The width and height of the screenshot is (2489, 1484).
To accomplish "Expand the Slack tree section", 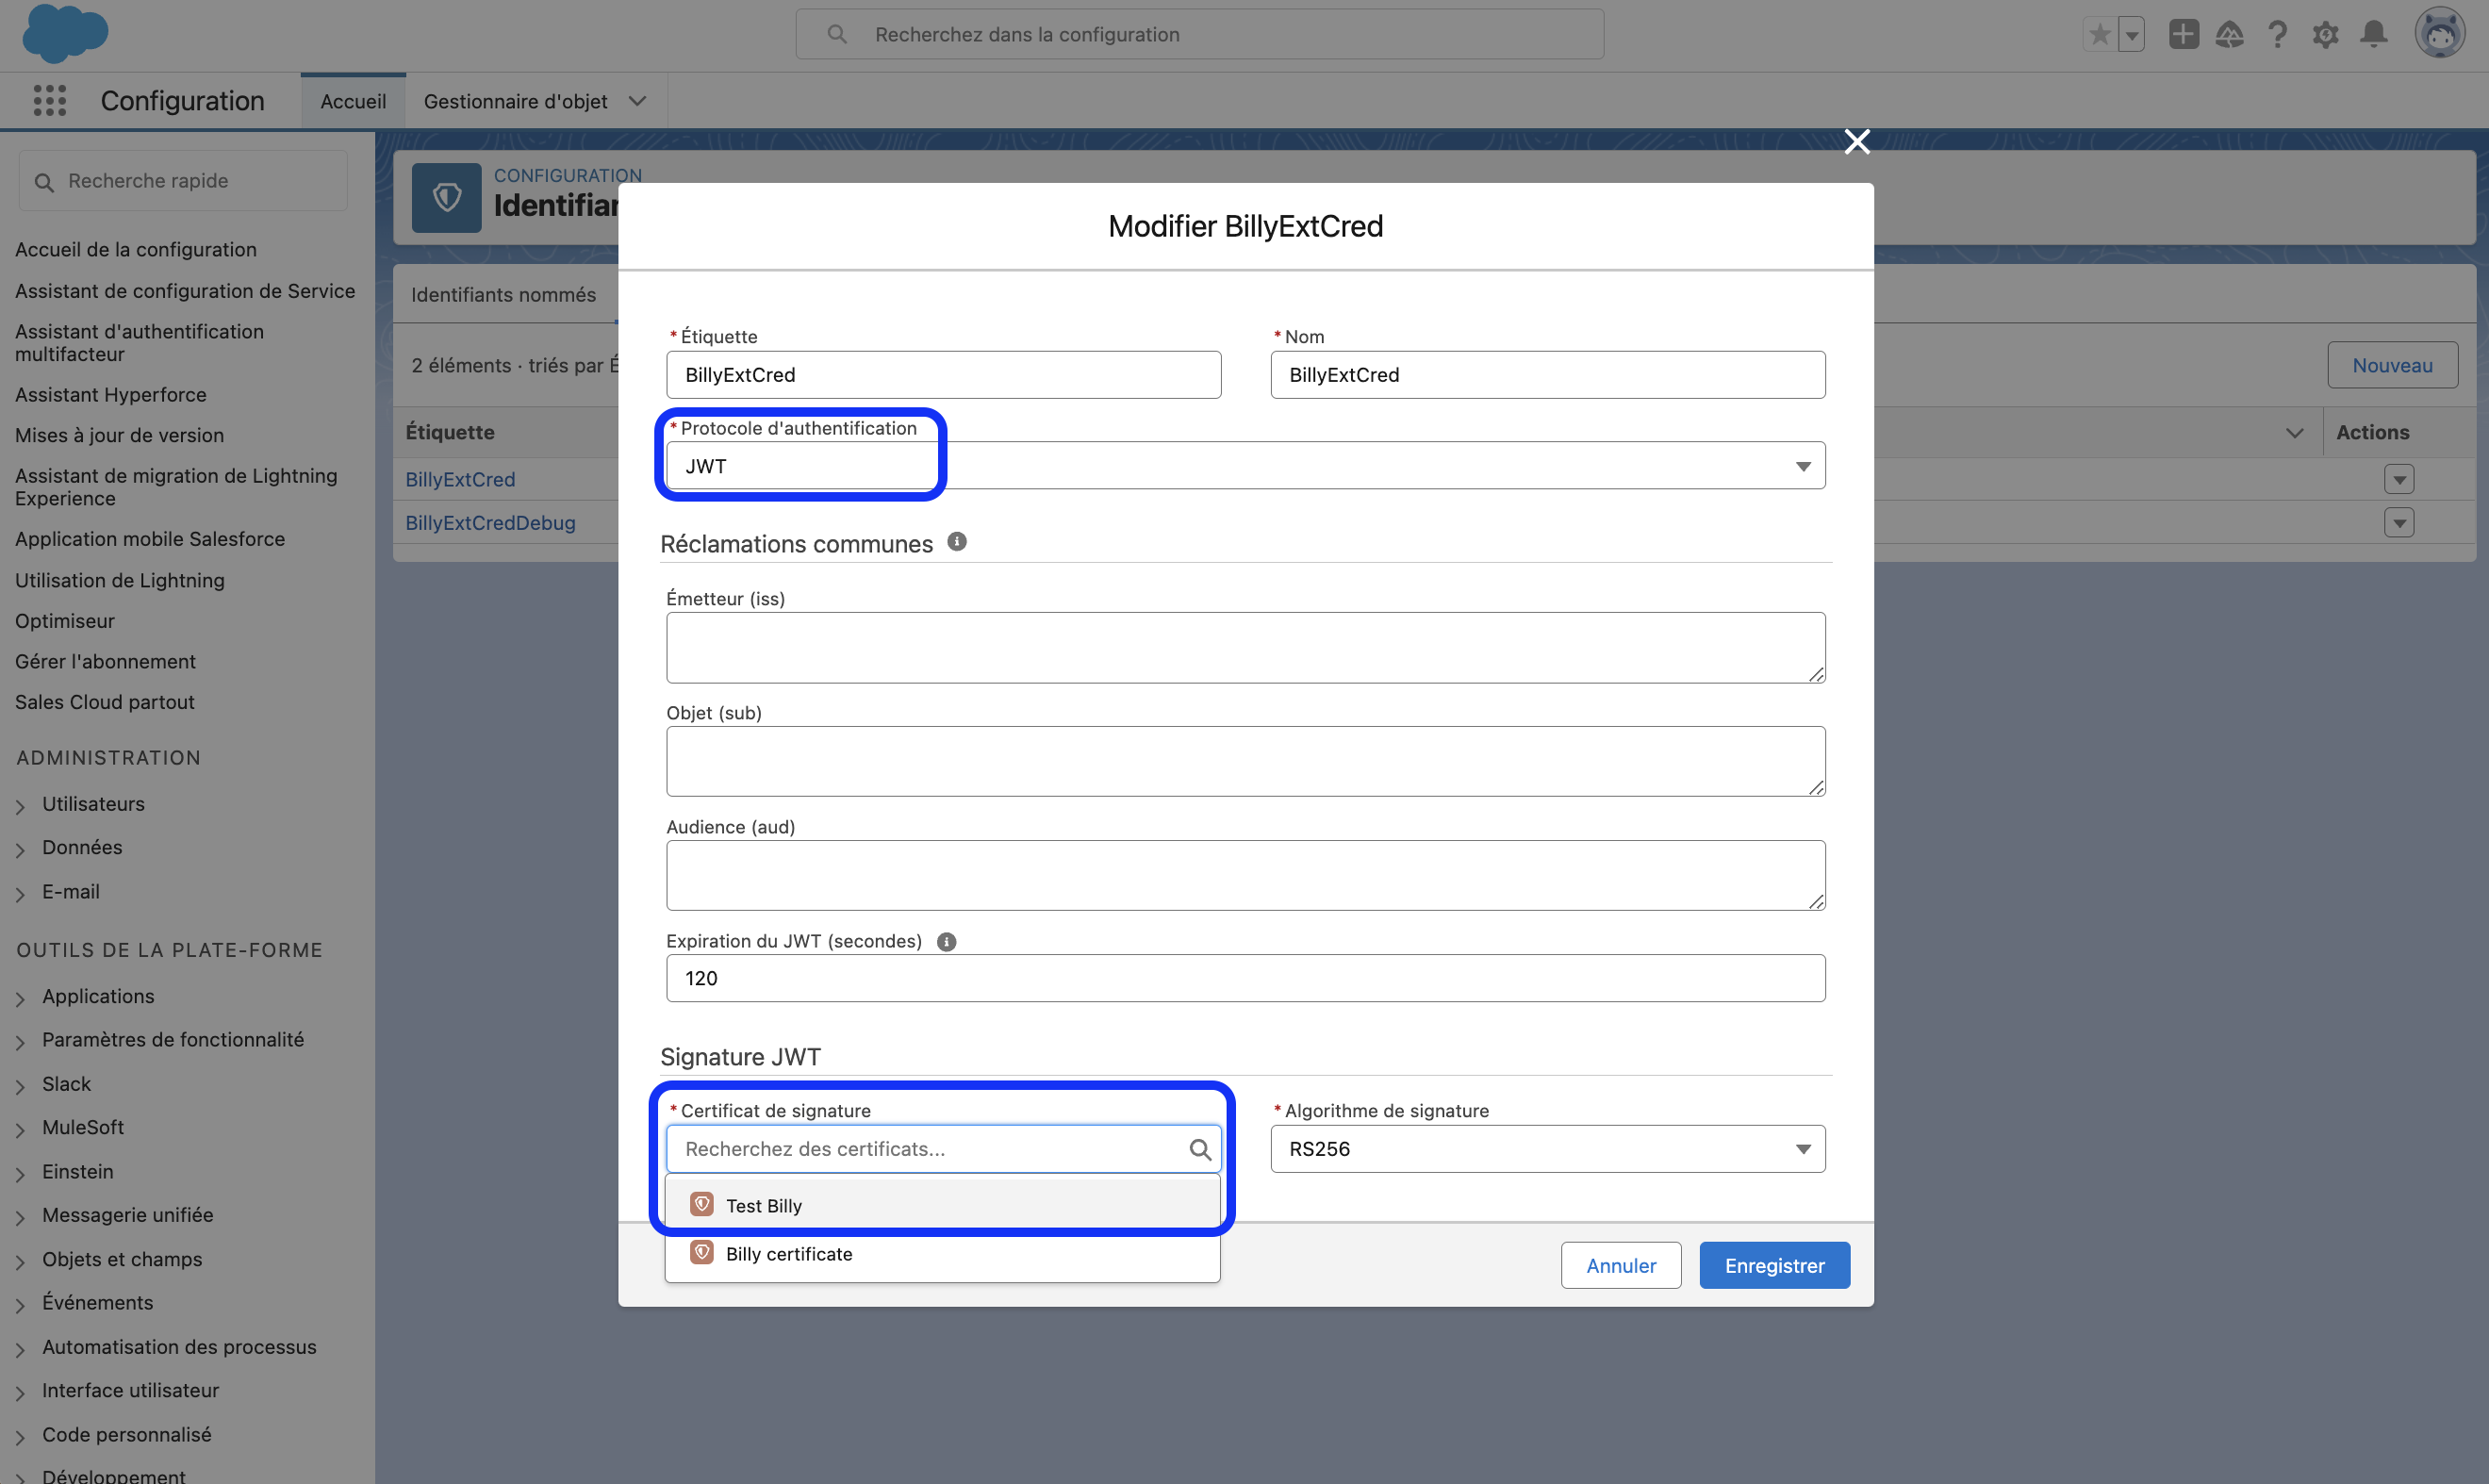I will click(20, 1086).
